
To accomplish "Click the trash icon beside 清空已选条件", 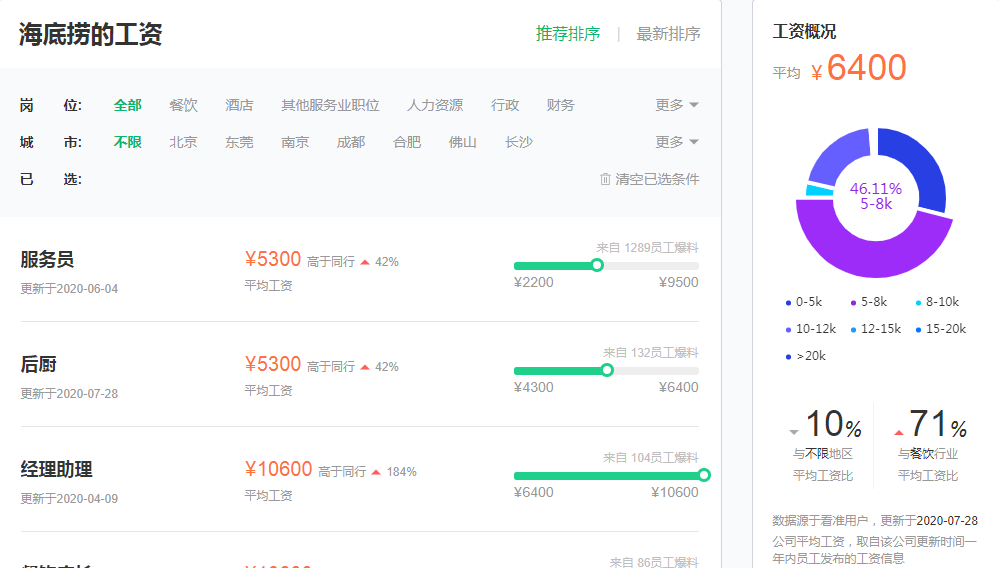I will [605, 180].
